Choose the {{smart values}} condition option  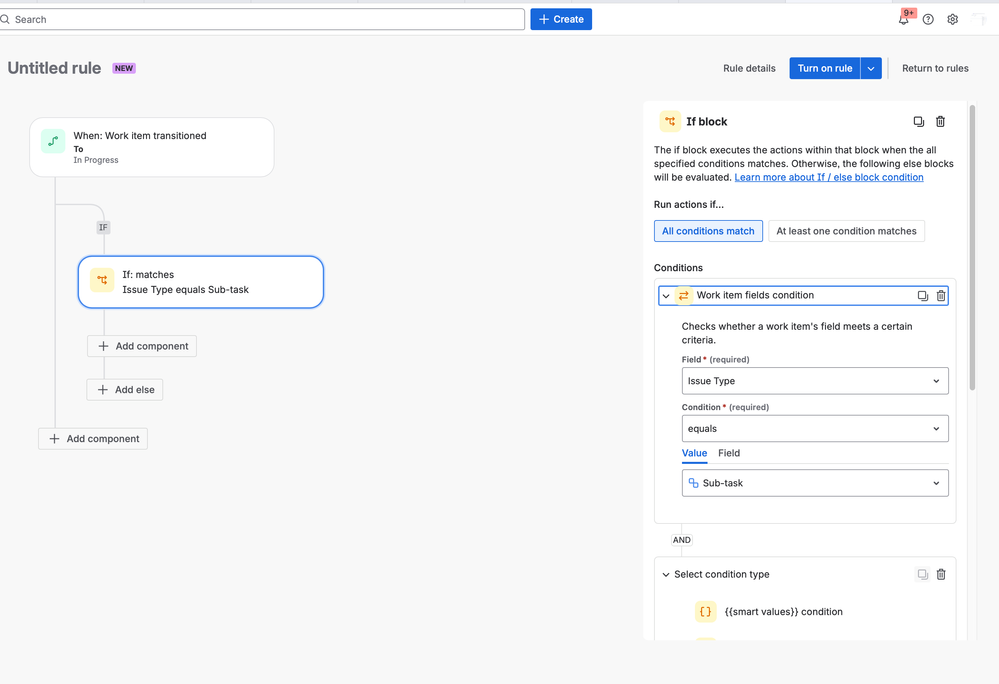point(784,611)
